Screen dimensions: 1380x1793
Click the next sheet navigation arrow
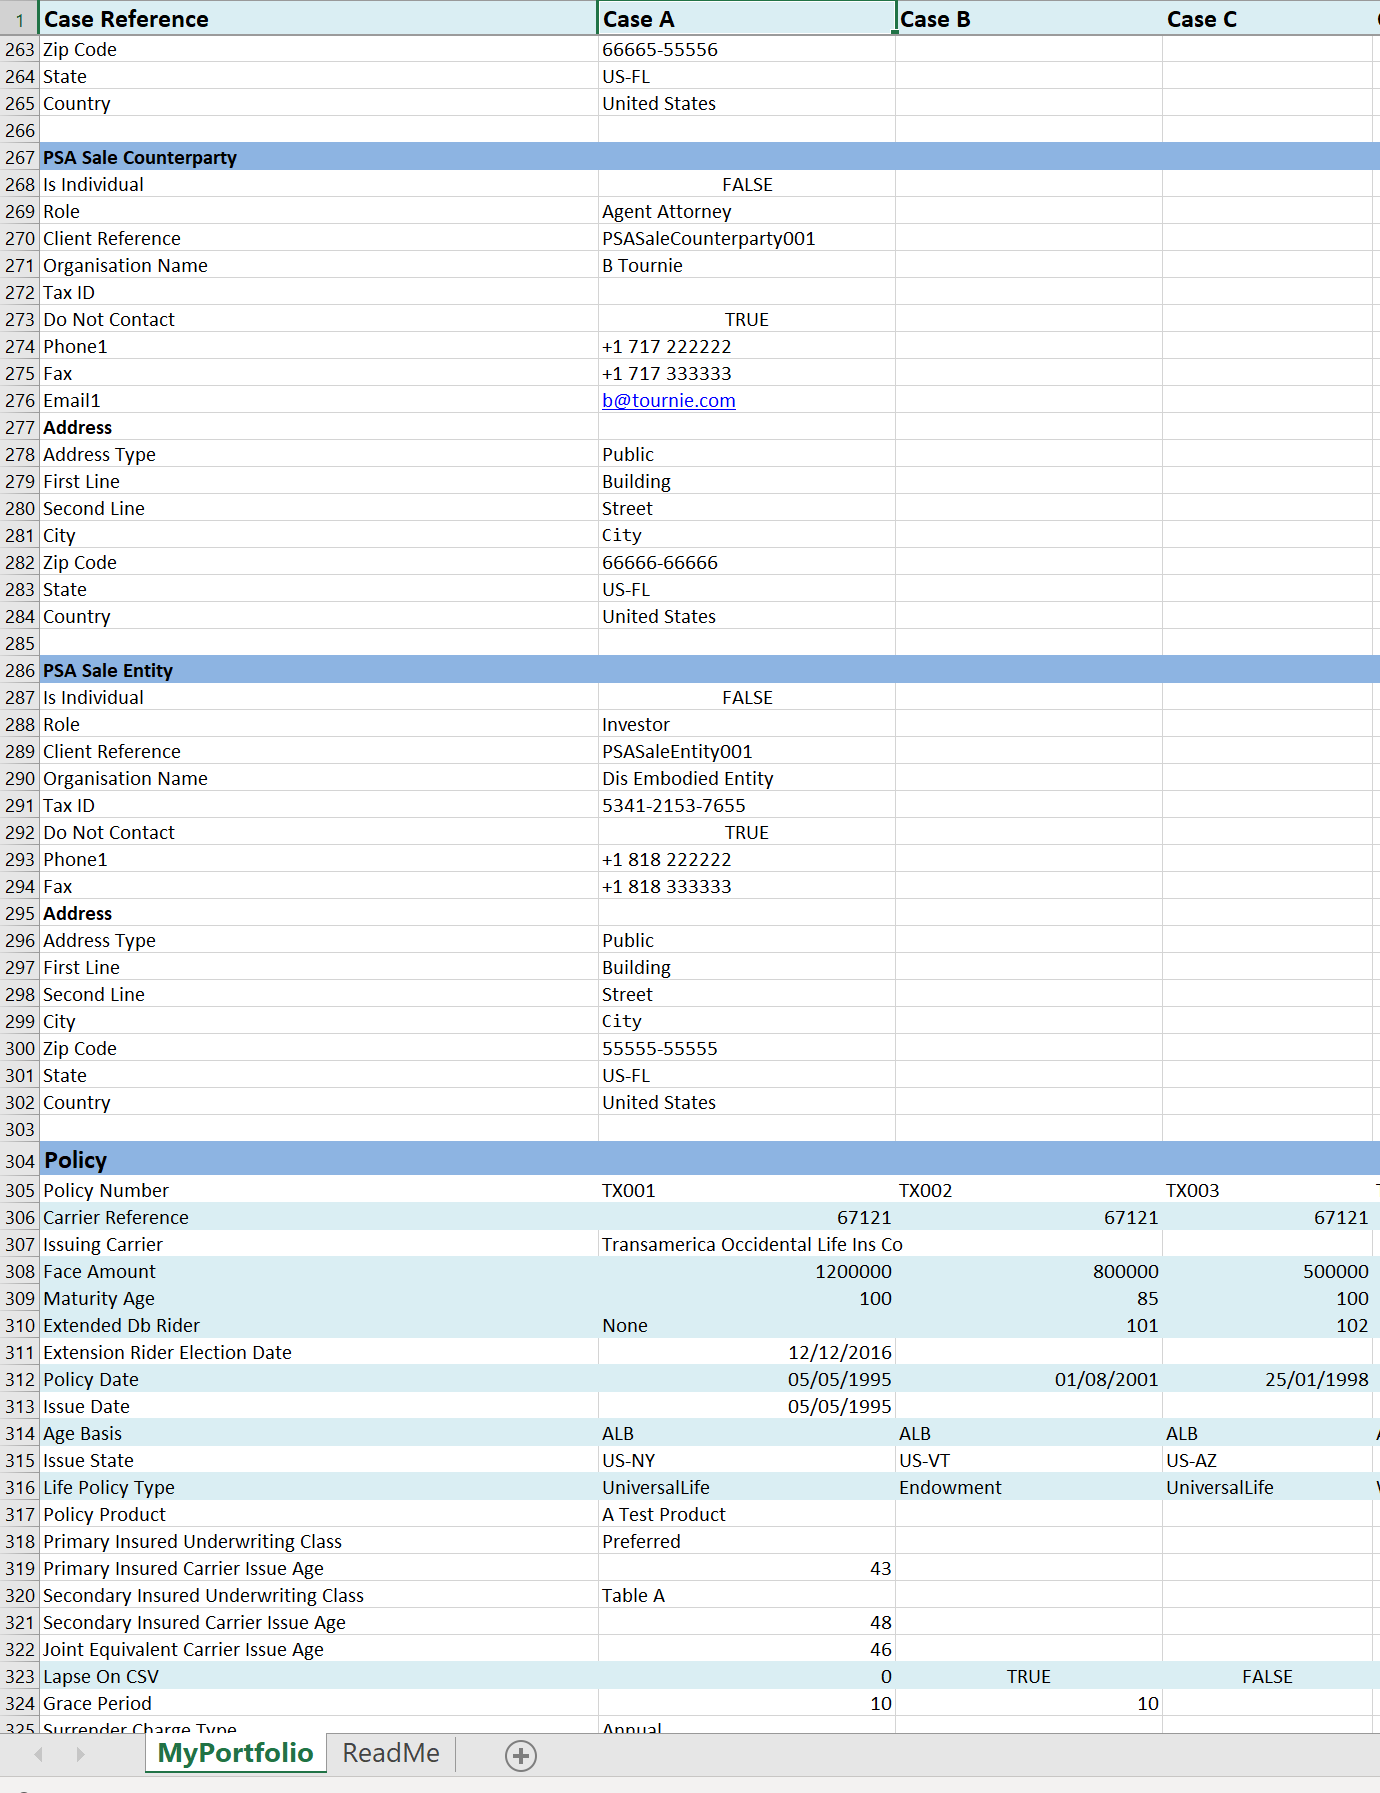pos(80,1754)
